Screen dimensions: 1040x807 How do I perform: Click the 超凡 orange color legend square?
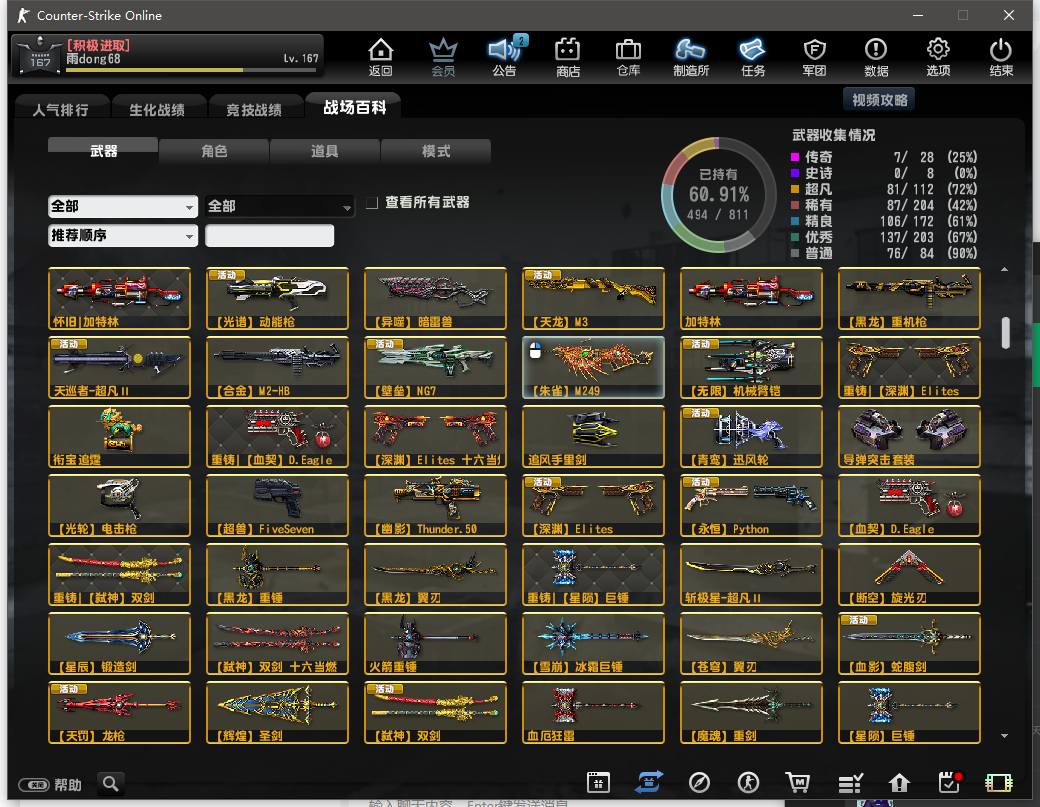(x=795, y=189)
